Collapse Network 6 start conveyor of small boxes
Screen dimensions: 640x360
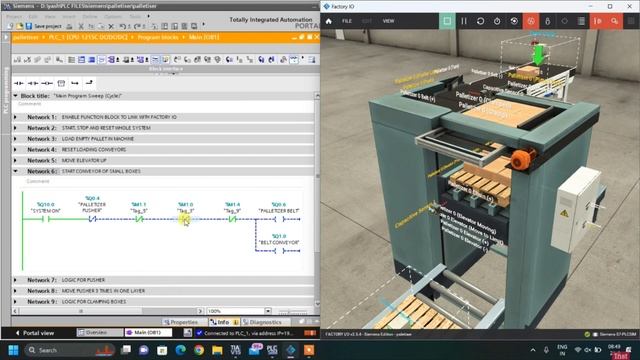[x=16, y=171]
